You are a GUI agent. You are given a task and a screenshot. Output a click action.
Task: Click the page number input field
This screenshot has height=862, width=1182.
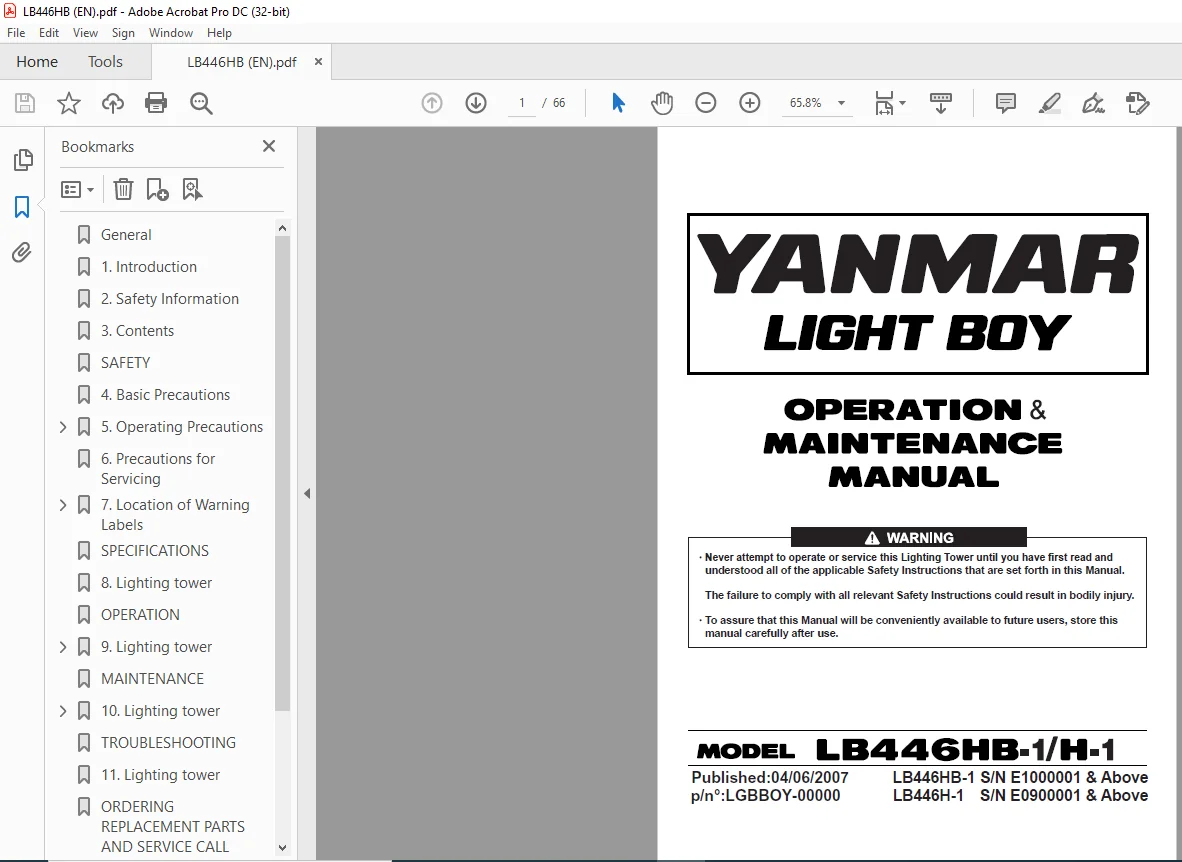(521, 103)
